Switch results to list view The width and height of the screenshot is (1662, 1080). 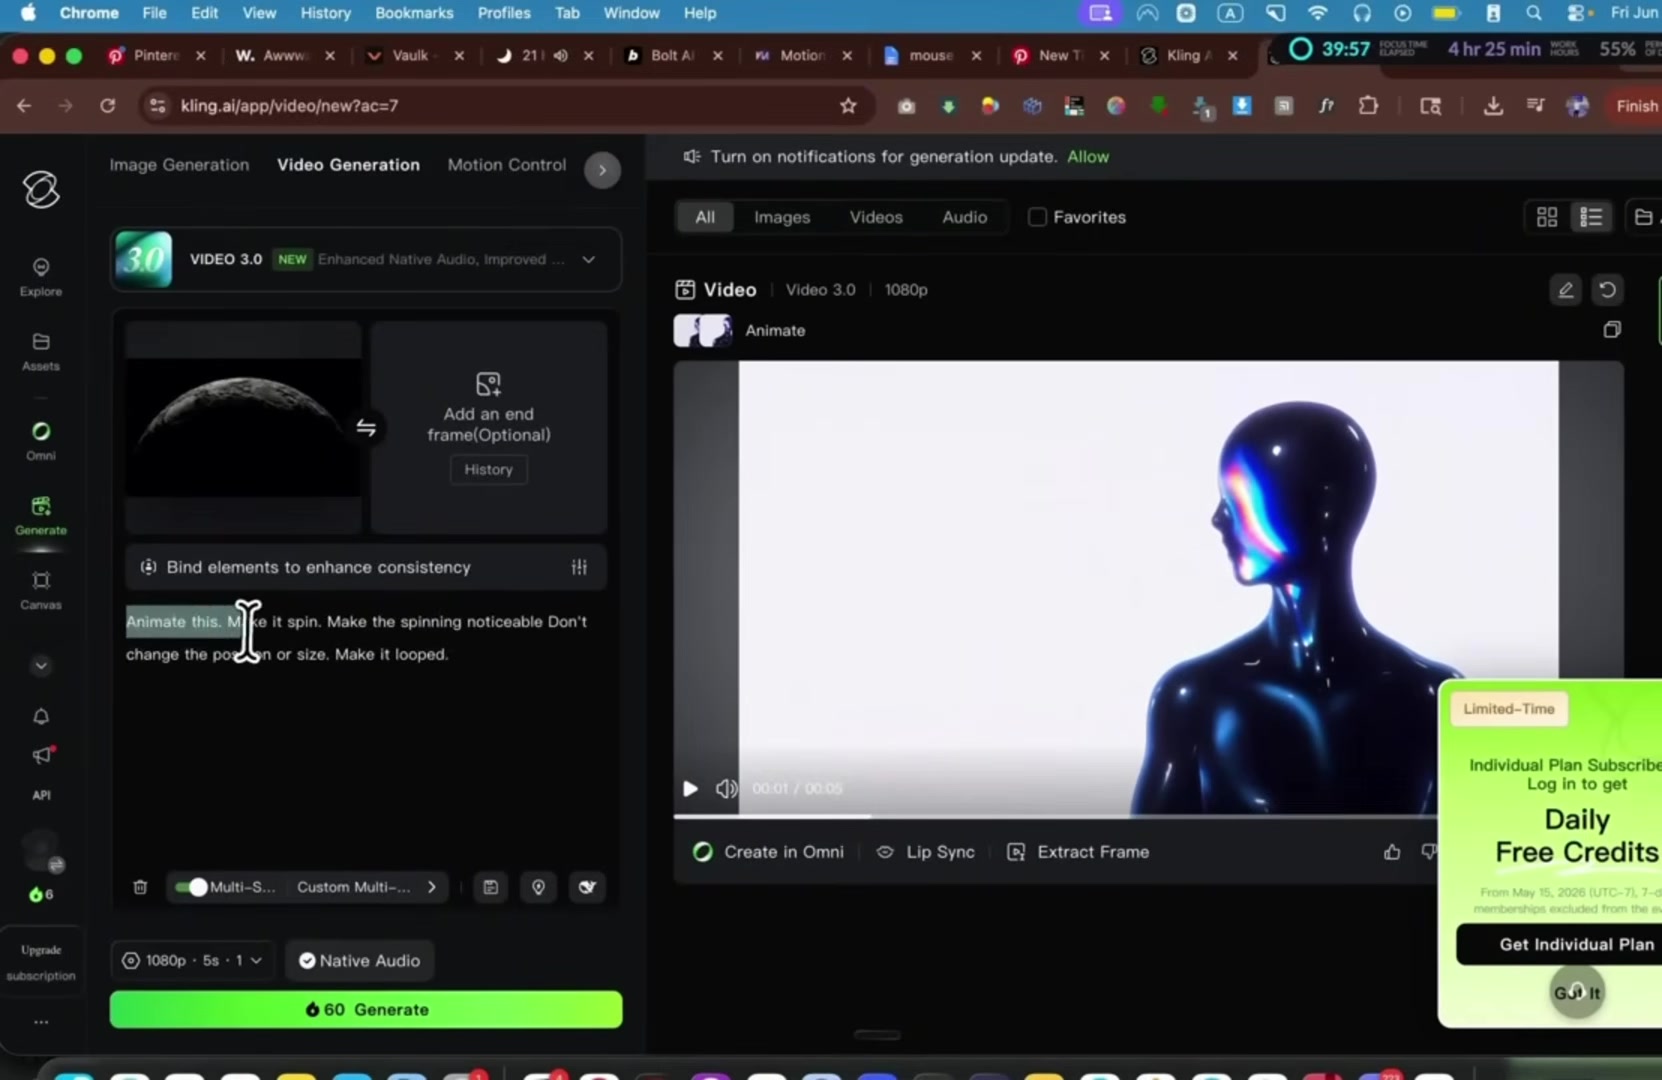click(1591, 217)
